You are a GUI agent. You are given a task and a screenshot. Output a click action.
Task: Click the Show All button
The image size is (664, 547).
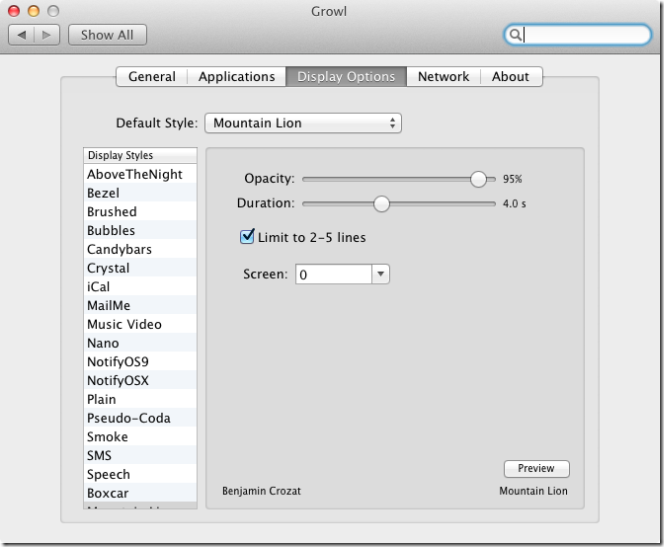click(107, 35)
